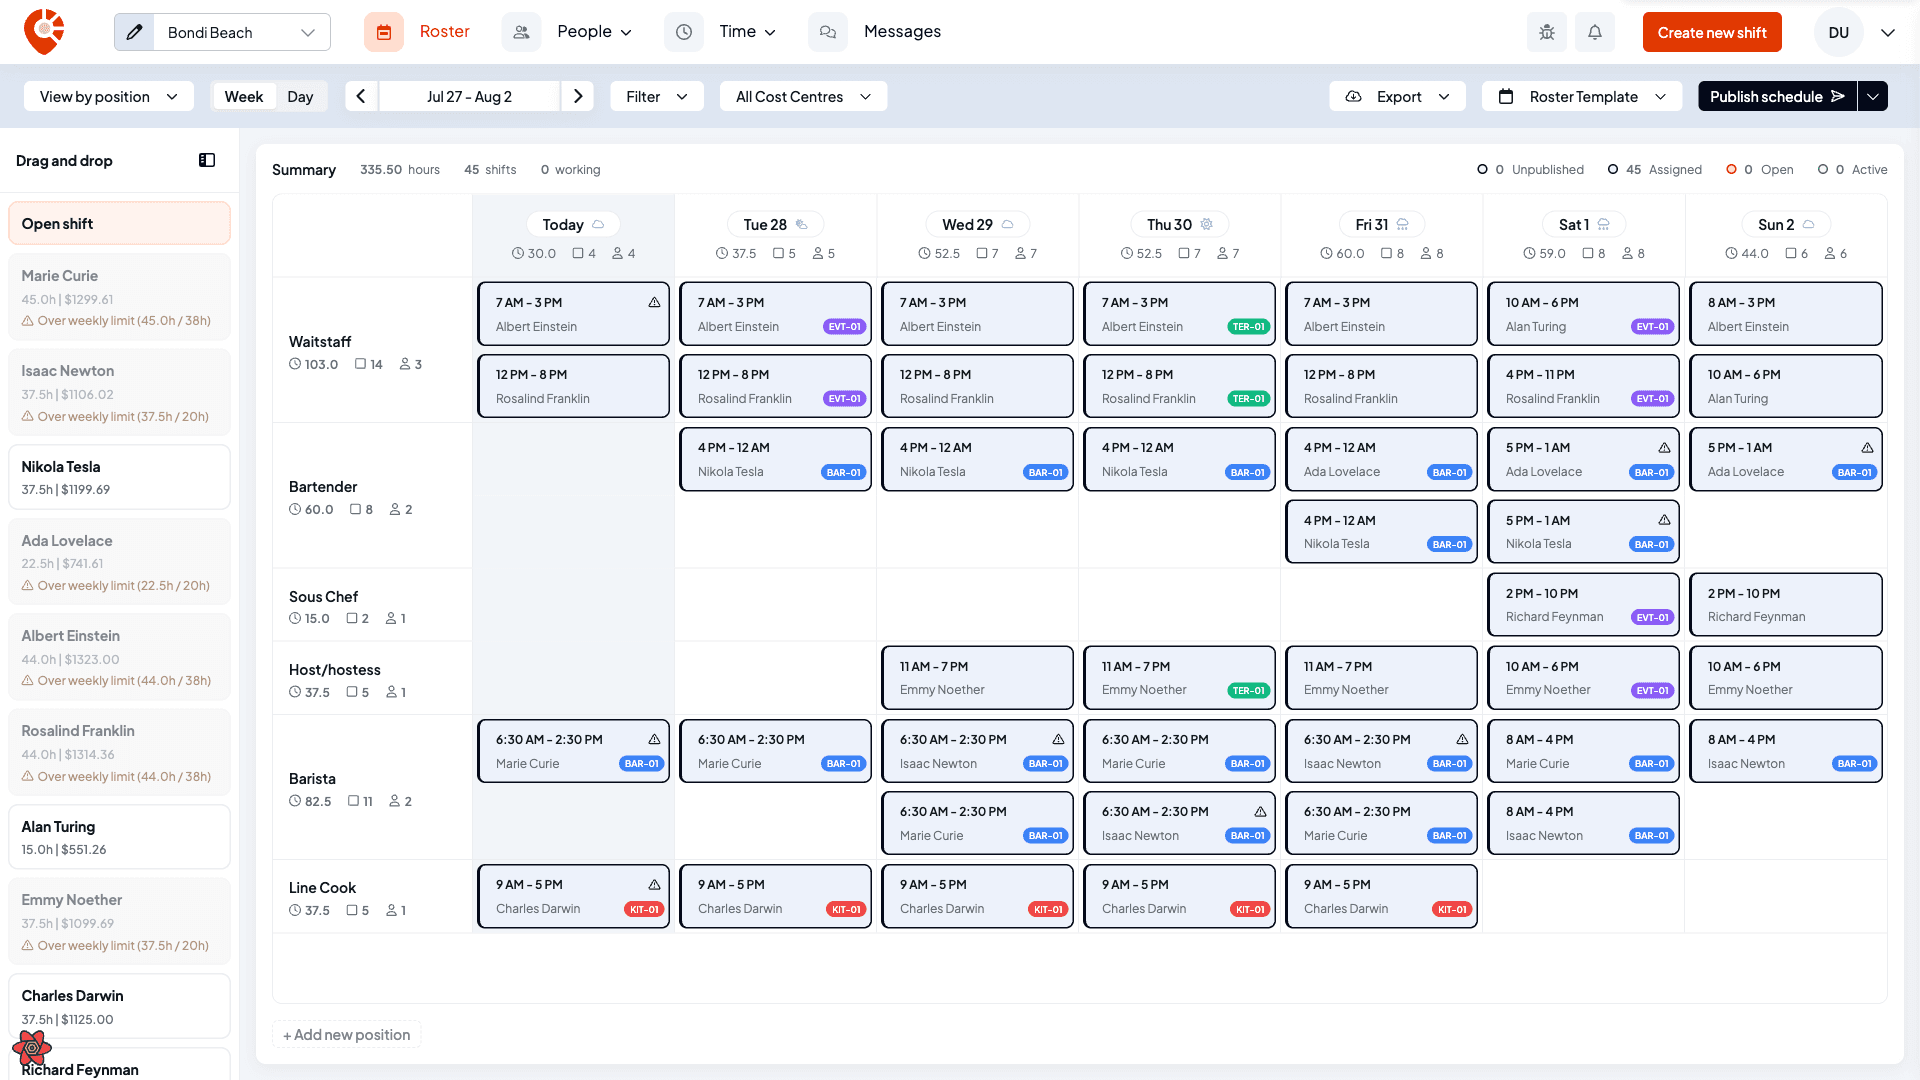Click the Waitstaff position row label
Image resolution: width=1920 pixels, height=1080 pixels.
tap(320, 341)
